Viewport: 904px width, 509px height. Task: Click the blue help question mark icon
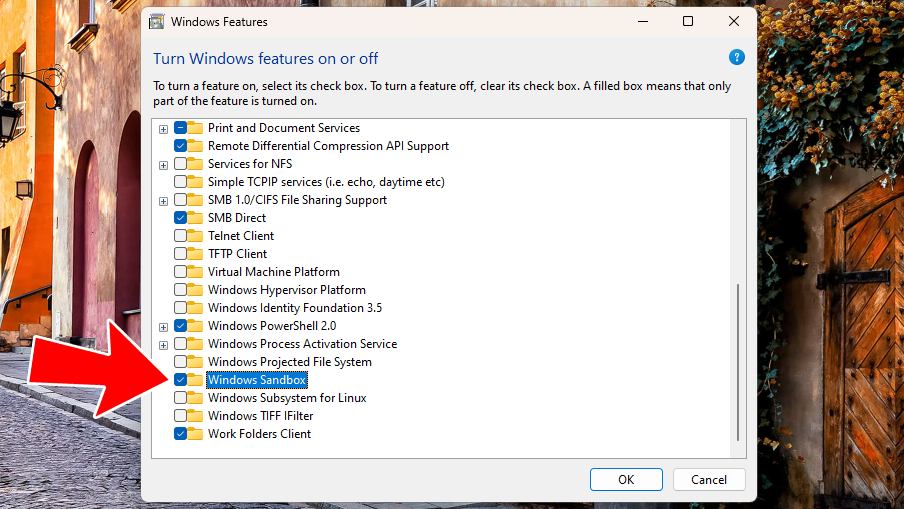[x=736, y=57]
